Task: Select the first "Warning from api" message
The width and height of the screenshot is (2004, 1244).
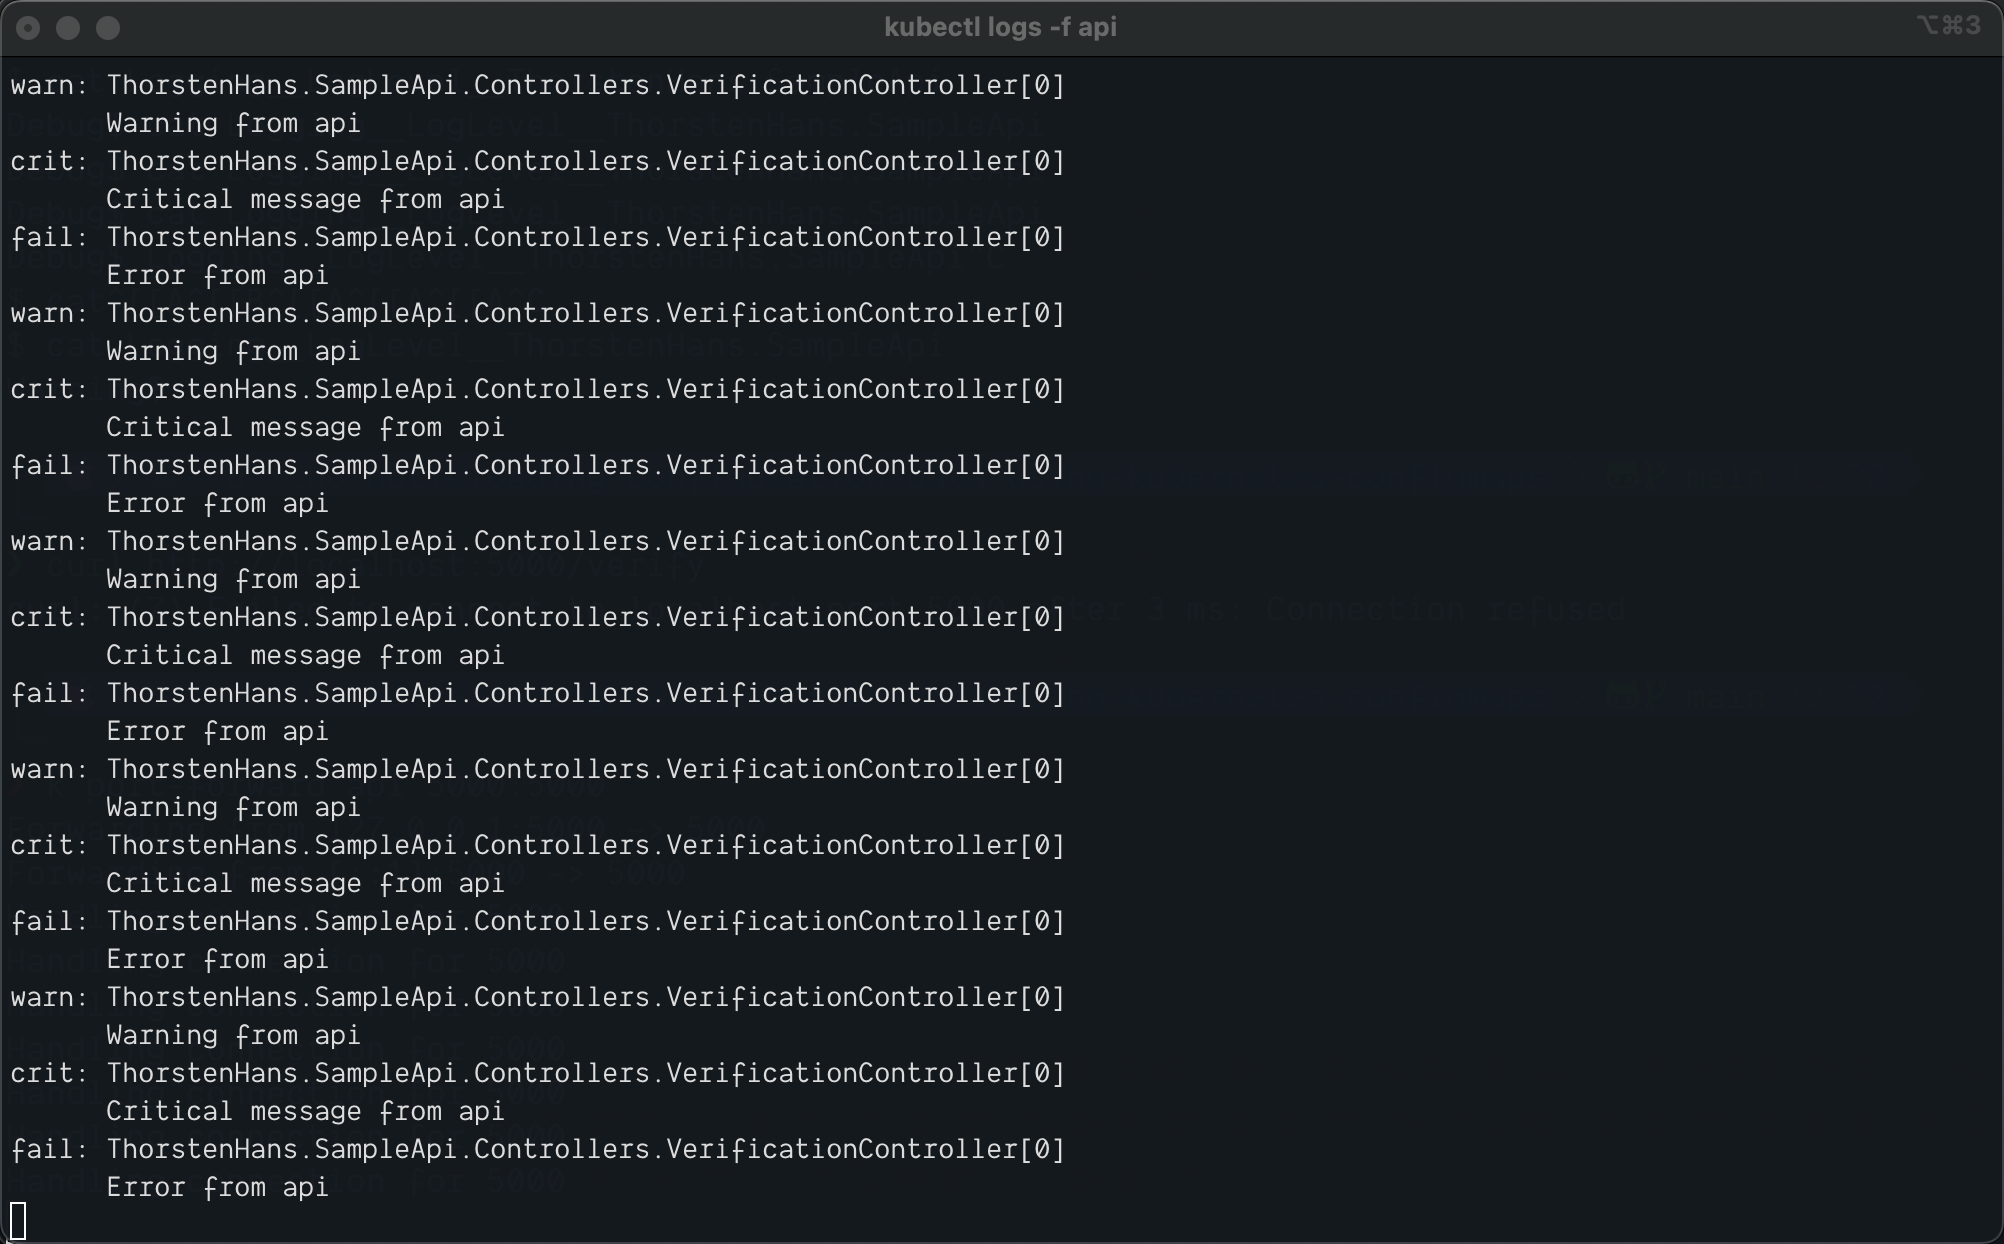Action: click(233, 124)
